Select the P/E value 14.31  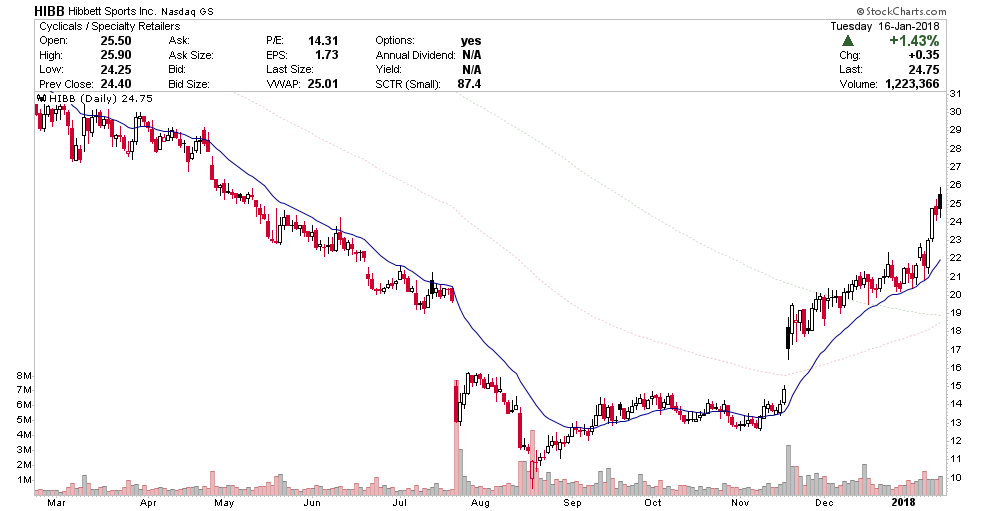tap(323, 41)
